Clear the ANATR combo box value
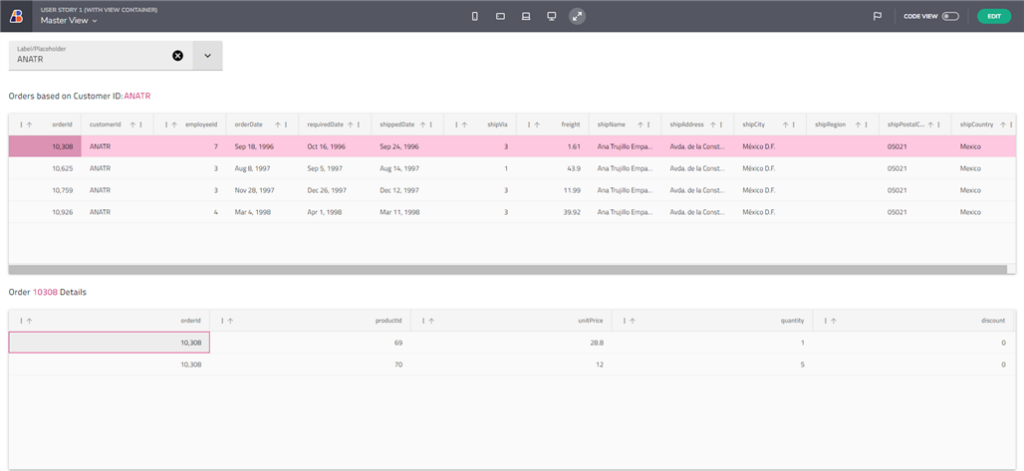Viewport: 1024px width, 471px height. [178, 56]
